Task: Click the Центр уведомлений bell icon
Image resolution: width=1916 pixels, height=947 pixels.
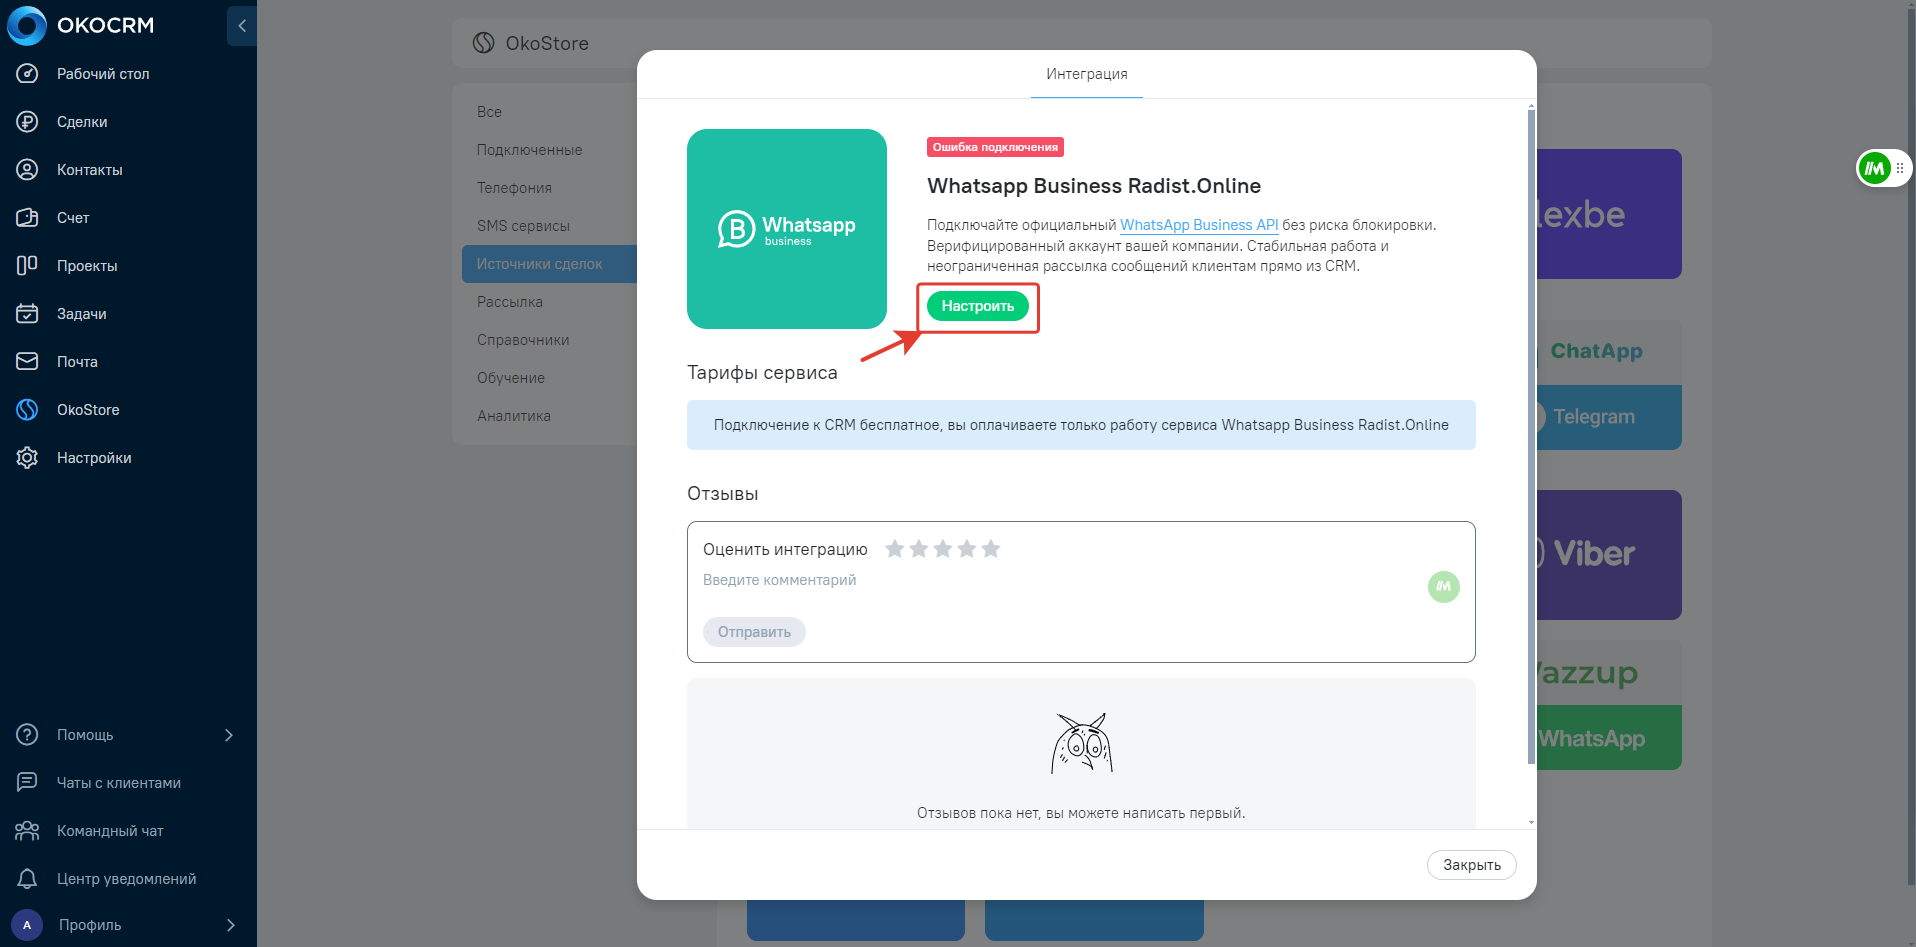Action: coord(27,879)
